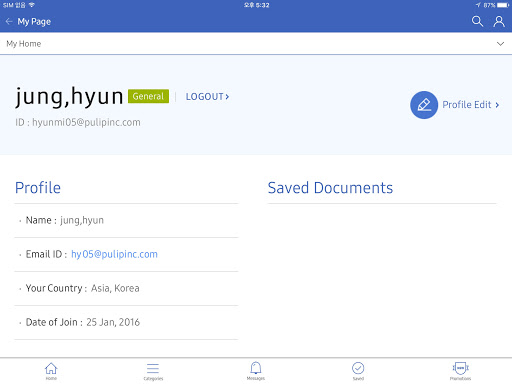The width and height of the screenshot is (512, 384).
Task: Expand the My Home dropdown chevron
Action: 500,44
